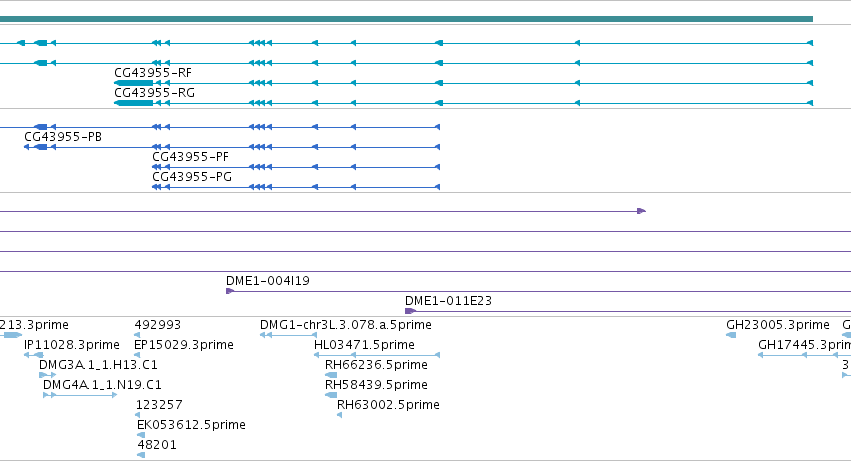Viewport: 851px width, 461px height.
Task: Click the IP11028.3prime EST label
Action: 72,345
